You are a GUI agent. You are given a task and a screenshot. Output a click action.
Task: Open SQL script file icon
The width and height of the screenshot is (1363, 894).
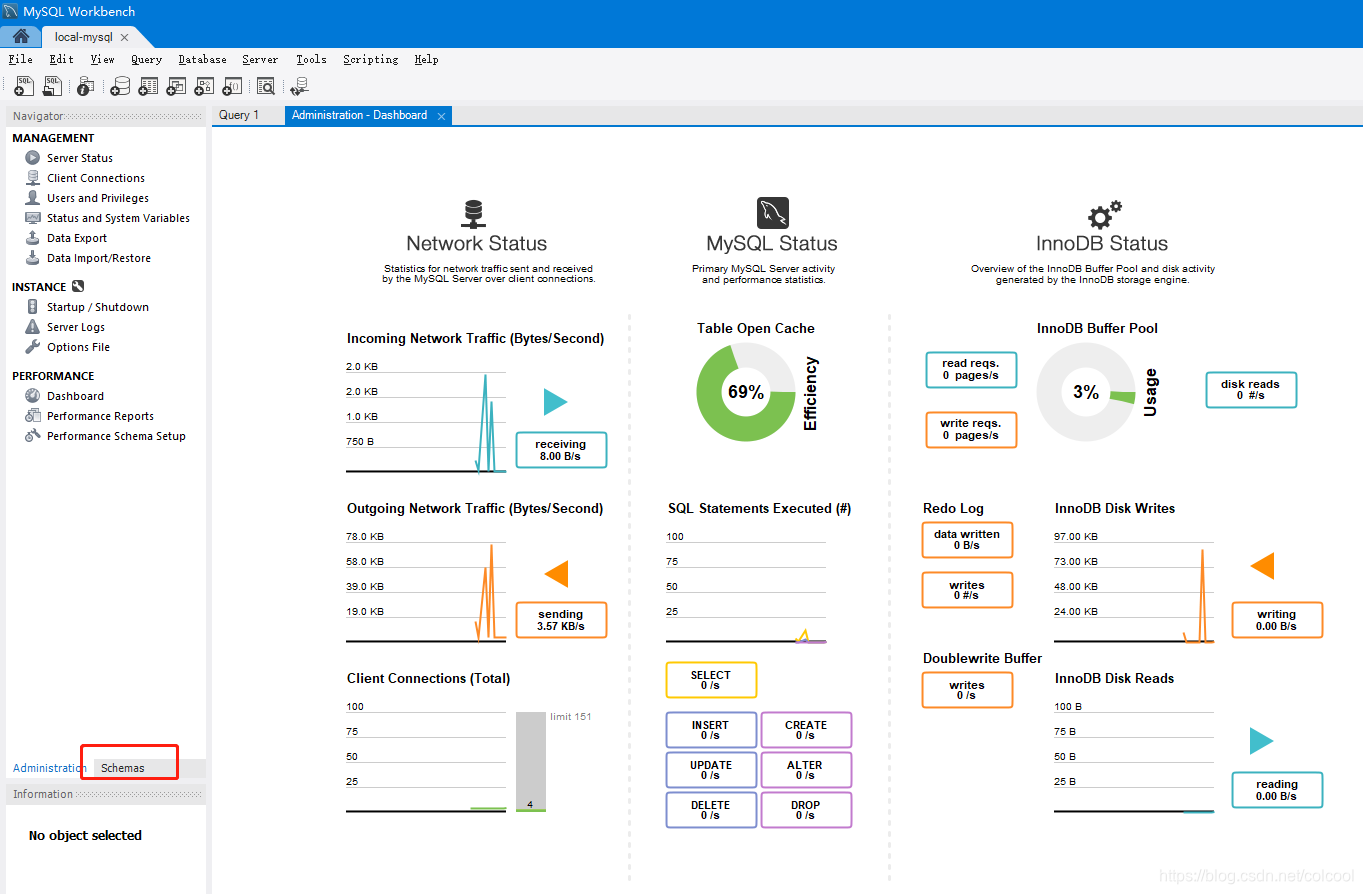click(x=52, y=87)
